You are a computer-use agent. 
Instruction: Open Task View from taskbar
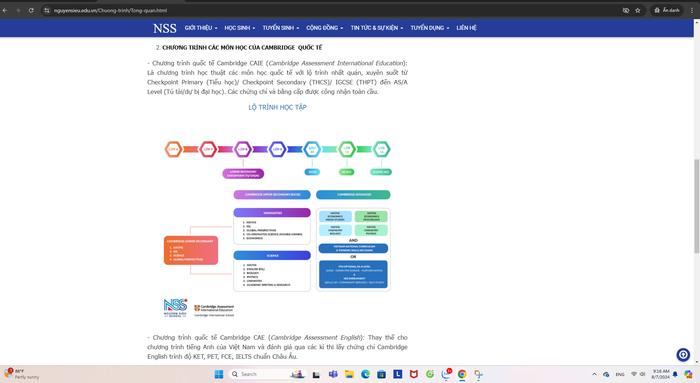click(316, 374)
